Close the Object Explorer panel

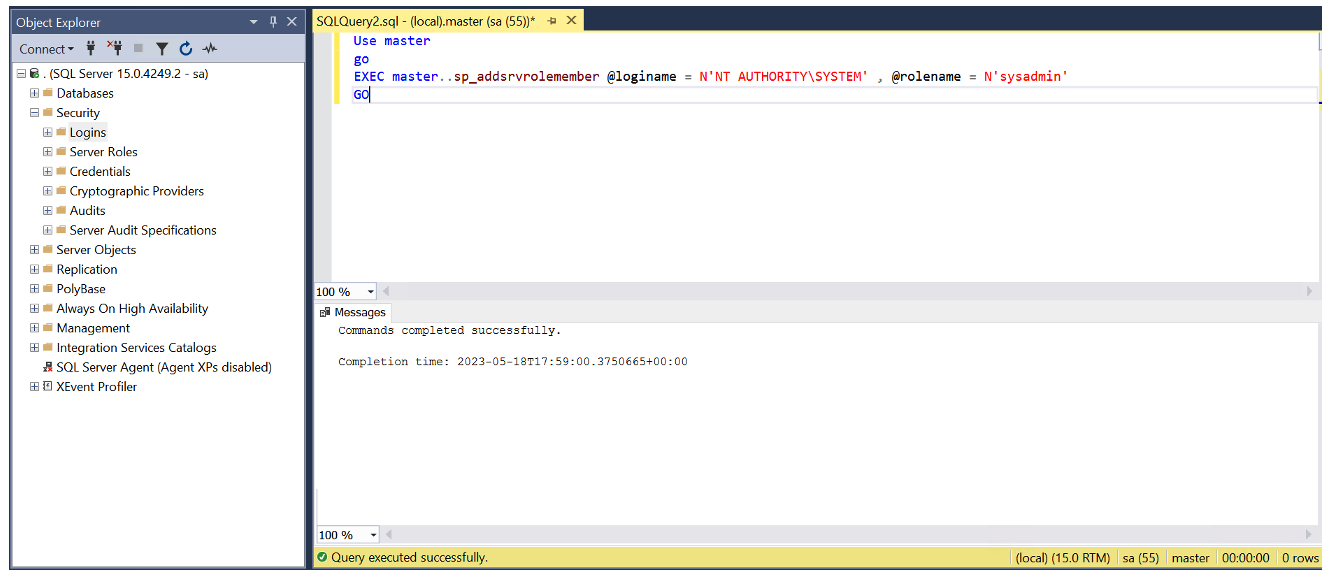(x=292, y=22)
